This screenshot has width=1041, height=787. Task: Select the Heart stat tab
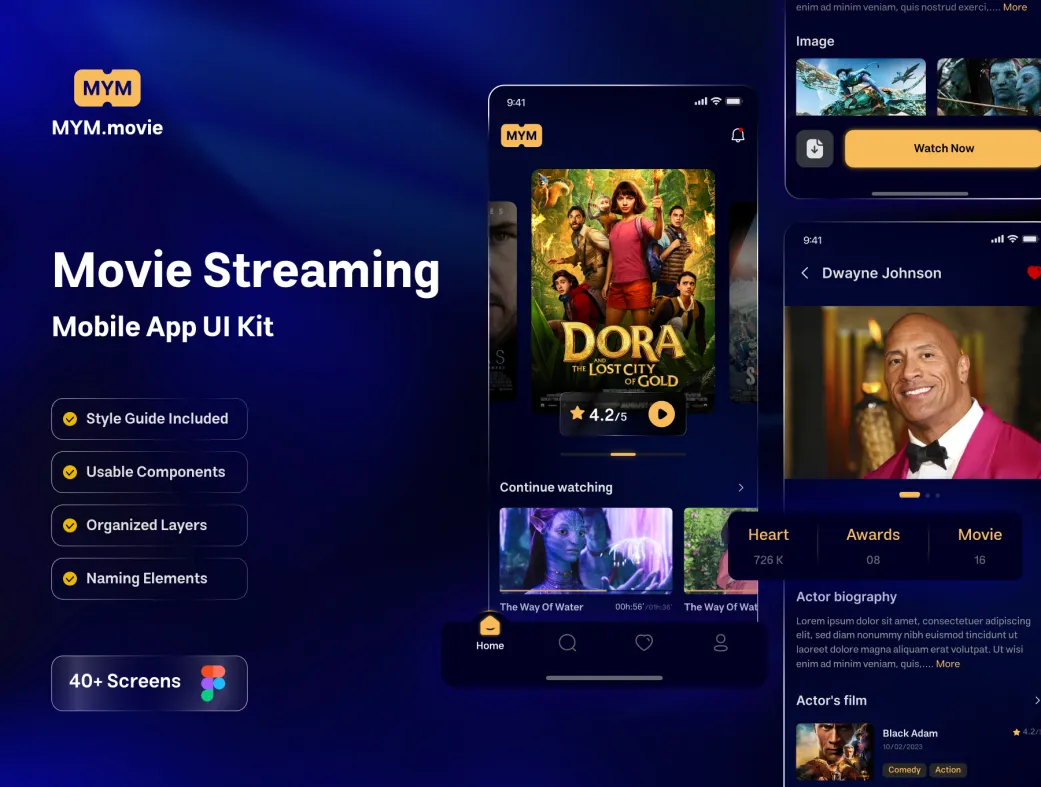(x=768, y=545)
